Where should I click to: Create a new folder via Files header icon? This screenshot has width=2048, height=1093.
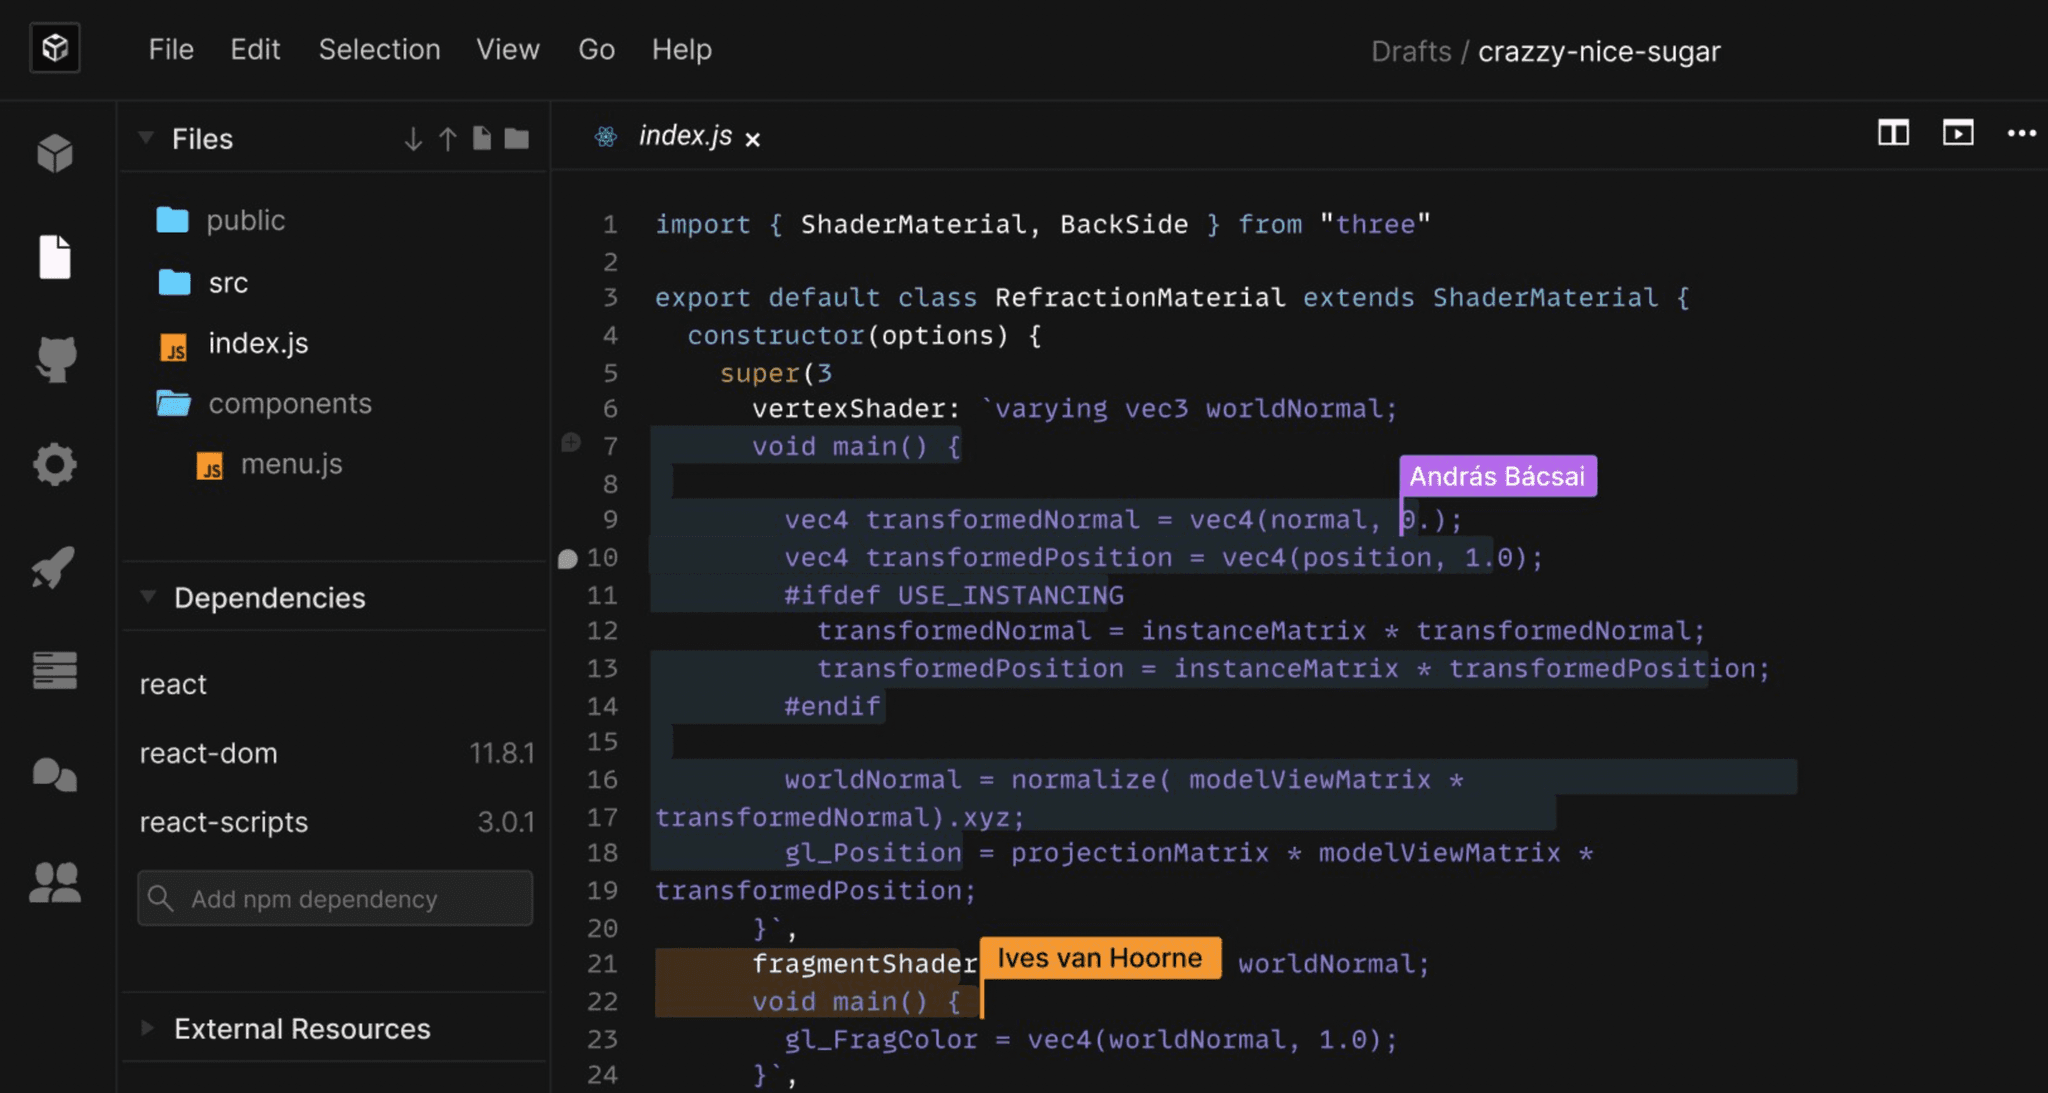coord(517,138)
